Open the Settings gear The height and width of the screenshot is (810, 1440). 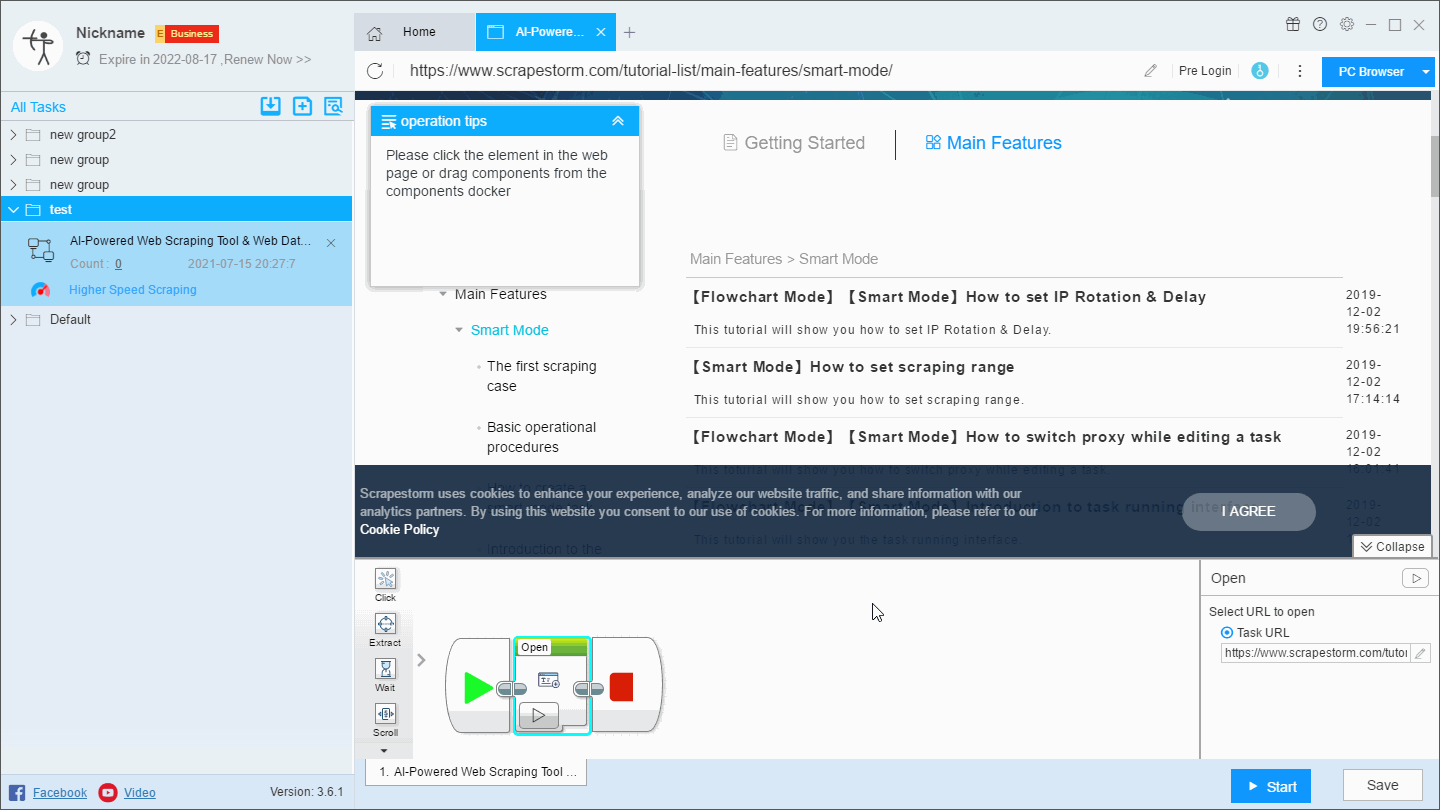1346,24
